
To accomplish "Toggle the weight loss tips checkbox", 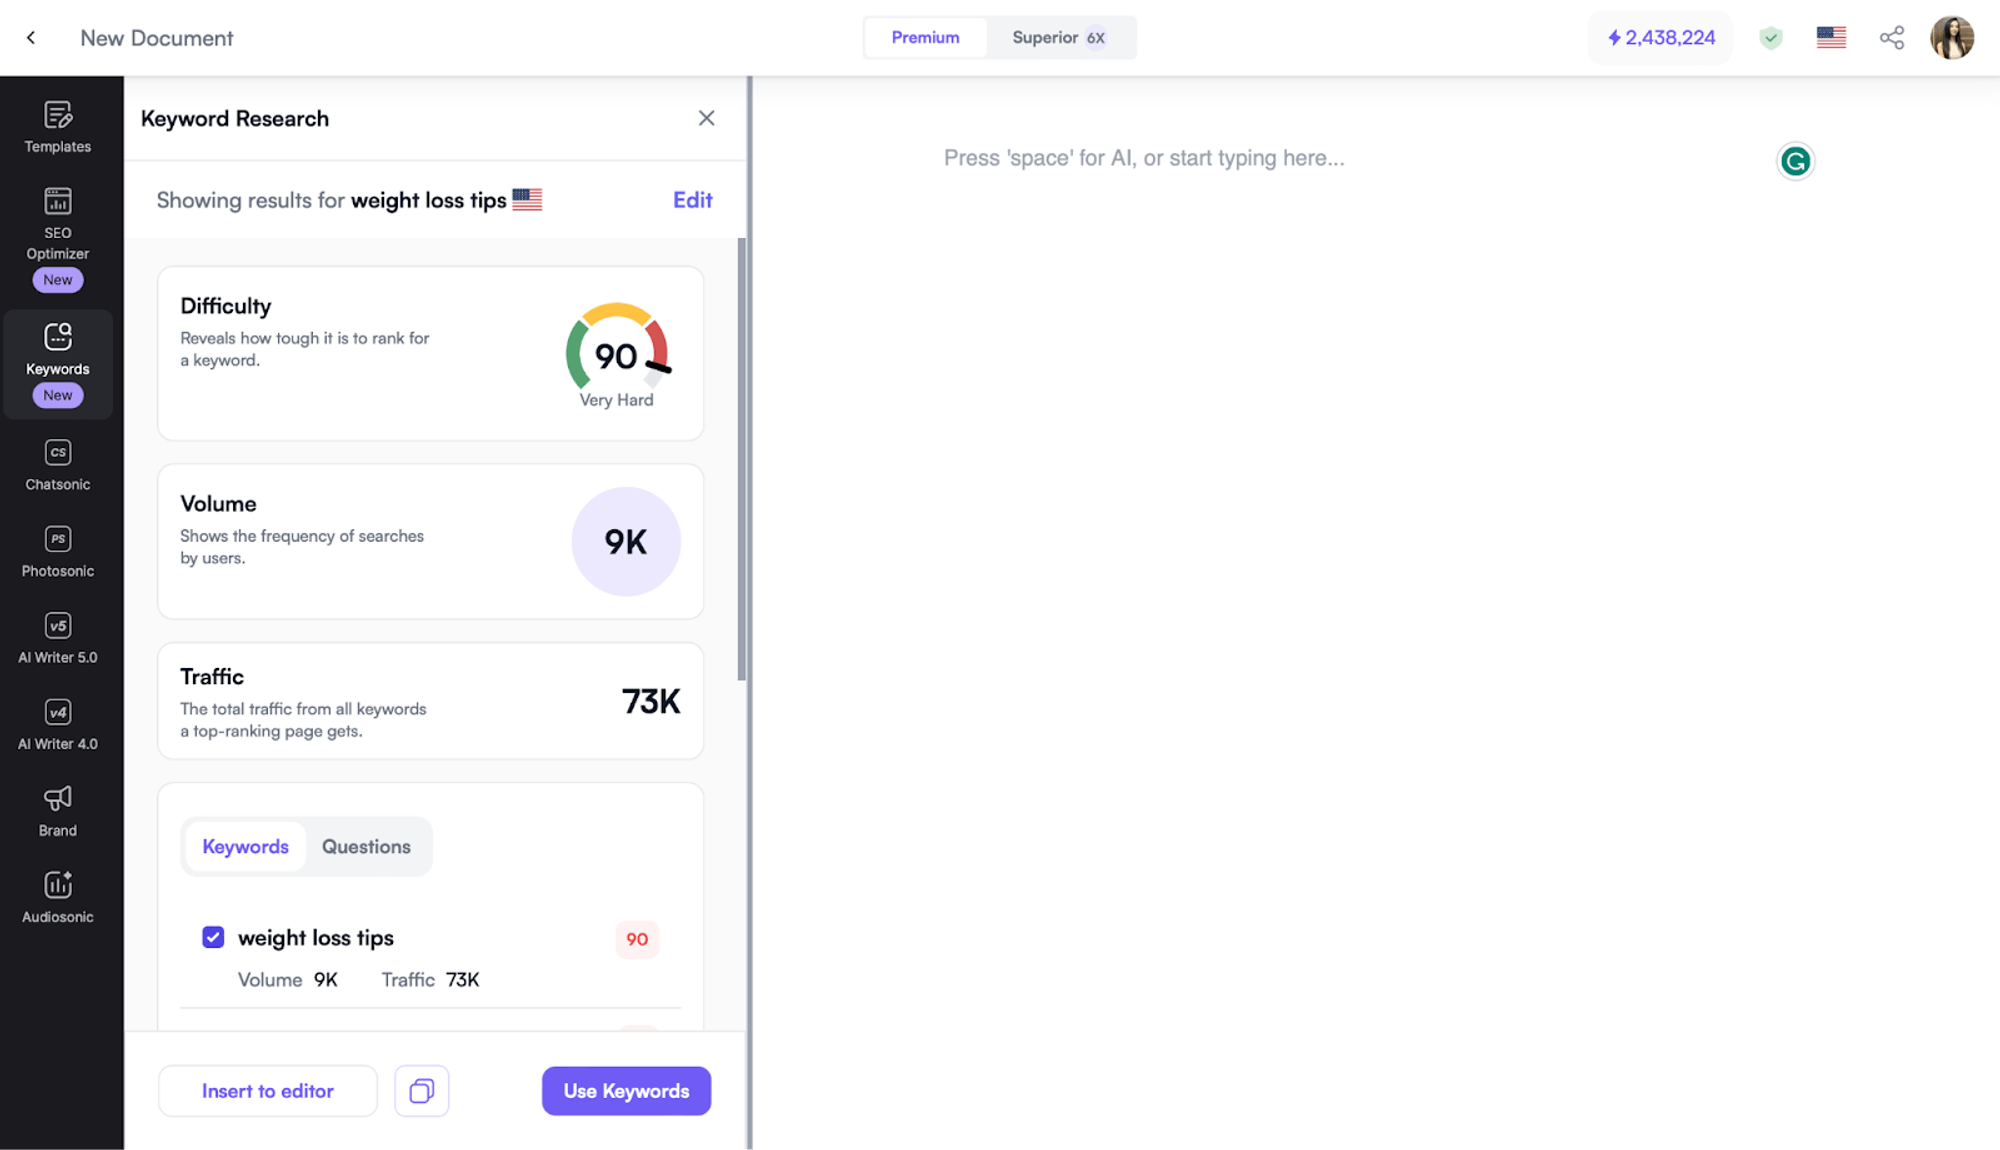I will 212,937.
